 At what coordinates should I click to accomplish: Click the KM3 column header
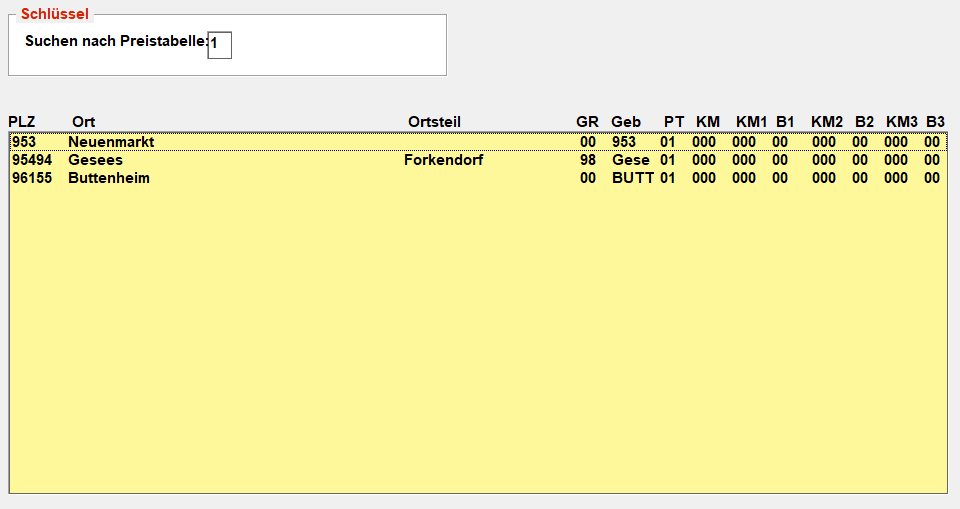pos(902,122)
